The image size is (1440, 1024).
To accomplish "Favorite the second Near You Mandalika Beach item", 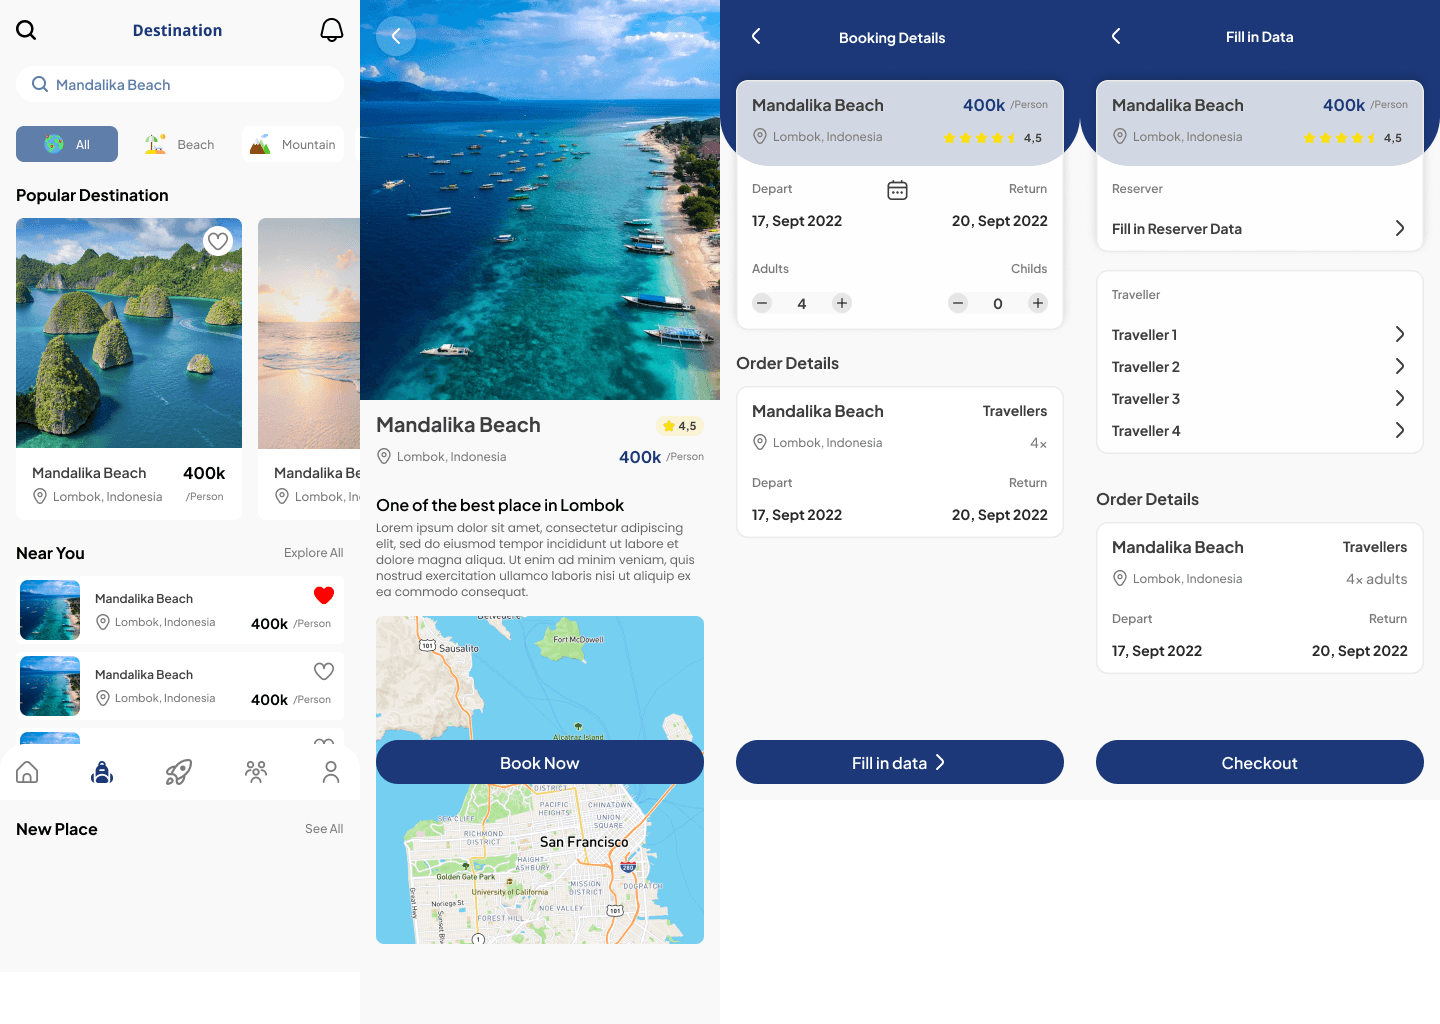I will tap(324, 672).
